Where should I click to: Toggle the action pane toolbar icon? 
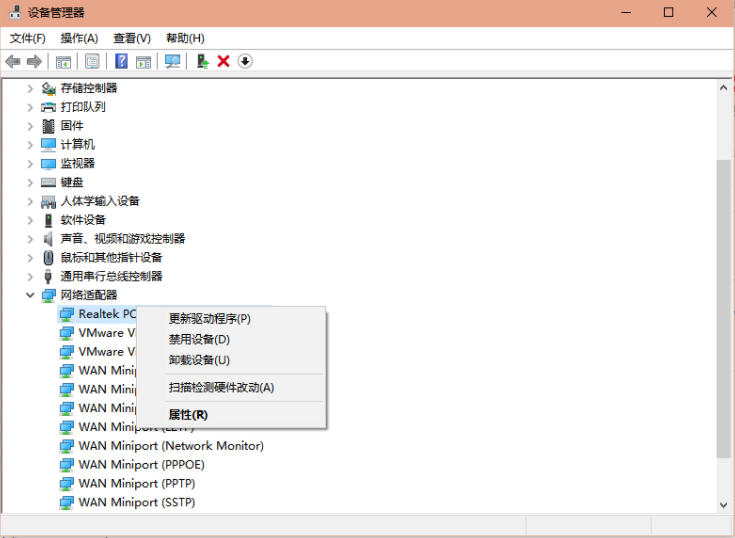click(x=143, y=61)
